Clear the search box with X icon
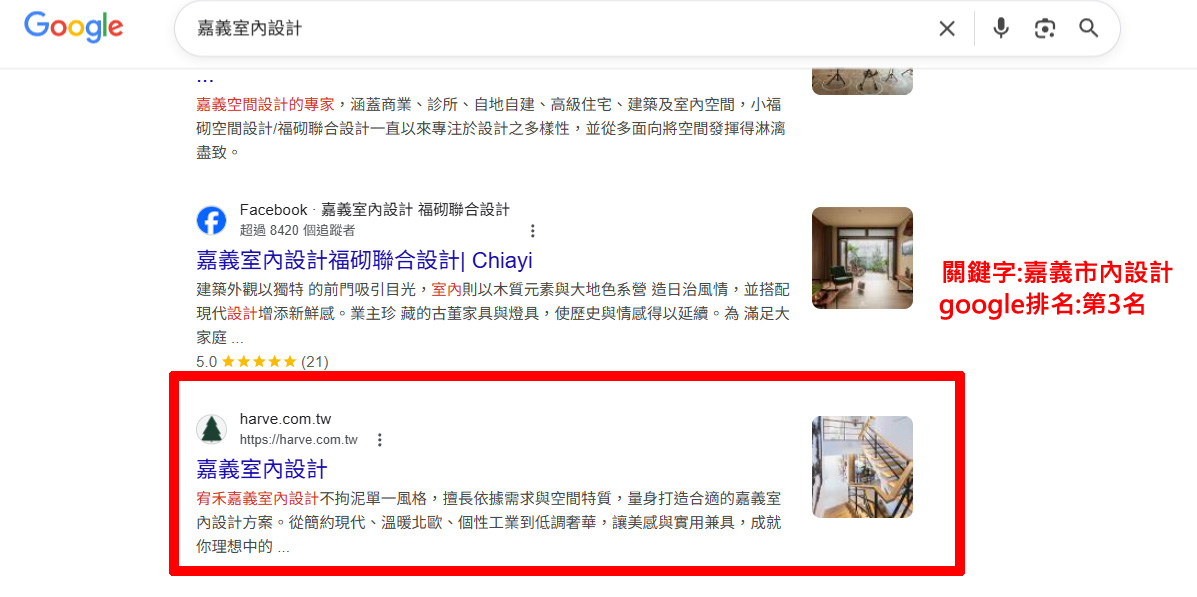 click(x=947, y=29)
